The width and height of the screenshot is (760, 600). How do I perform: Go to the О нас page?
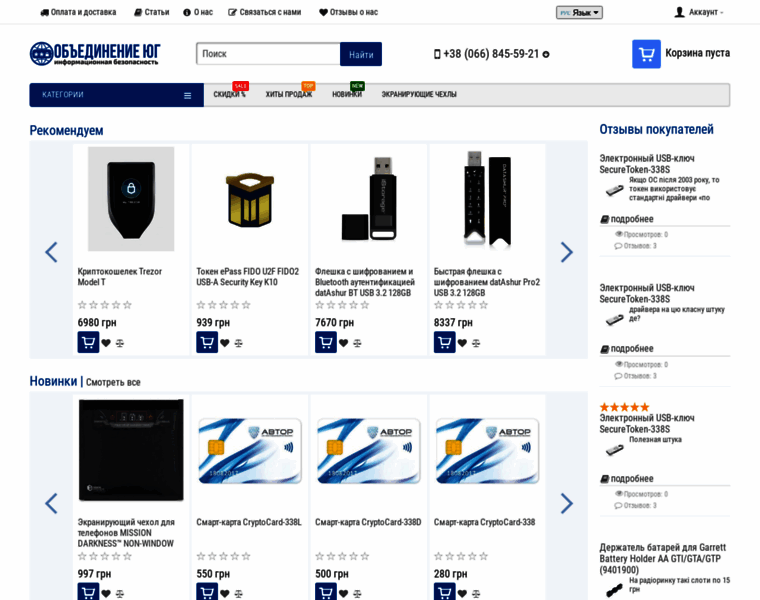(x=198, y=12)
